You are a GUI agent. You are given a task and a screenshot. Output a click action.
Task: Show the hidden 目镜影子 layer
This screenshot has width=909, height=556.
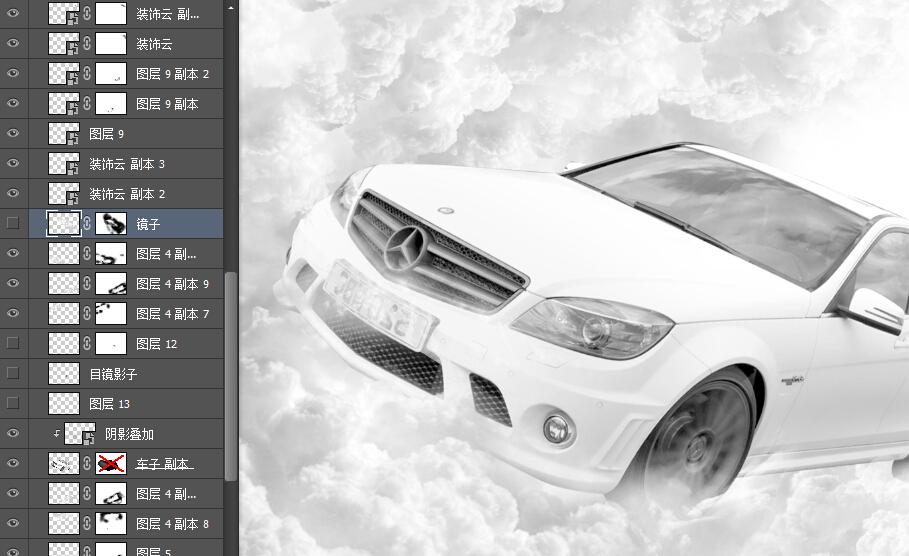click(x=13, y=373)
